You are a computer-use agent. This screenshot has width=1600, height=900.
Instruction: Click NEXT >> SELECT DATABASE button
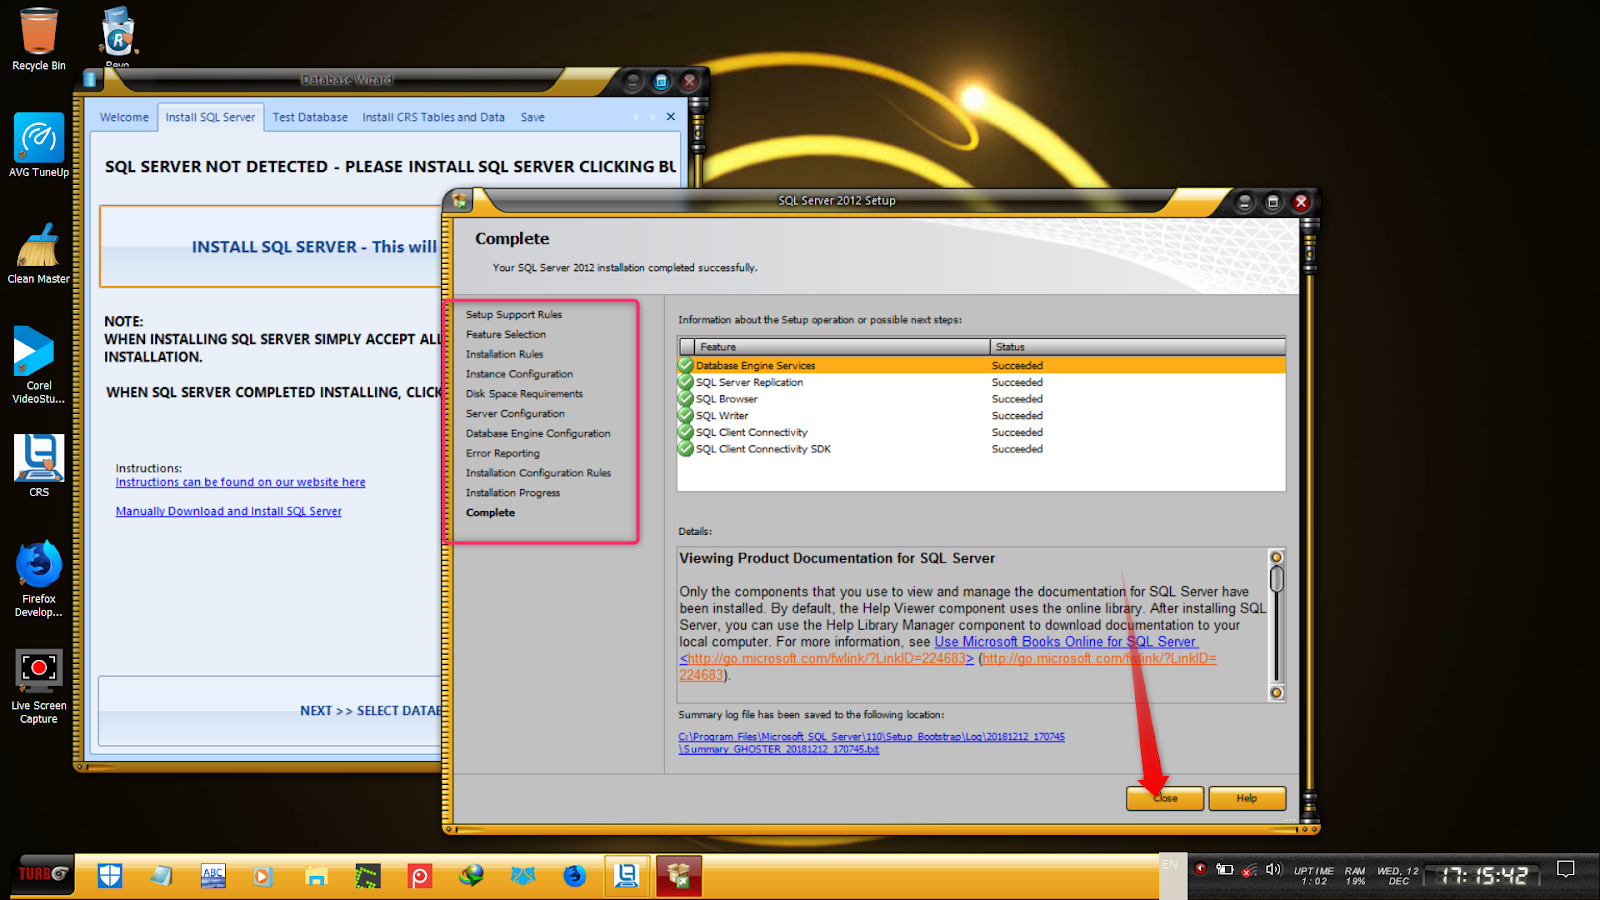[272, 711]
